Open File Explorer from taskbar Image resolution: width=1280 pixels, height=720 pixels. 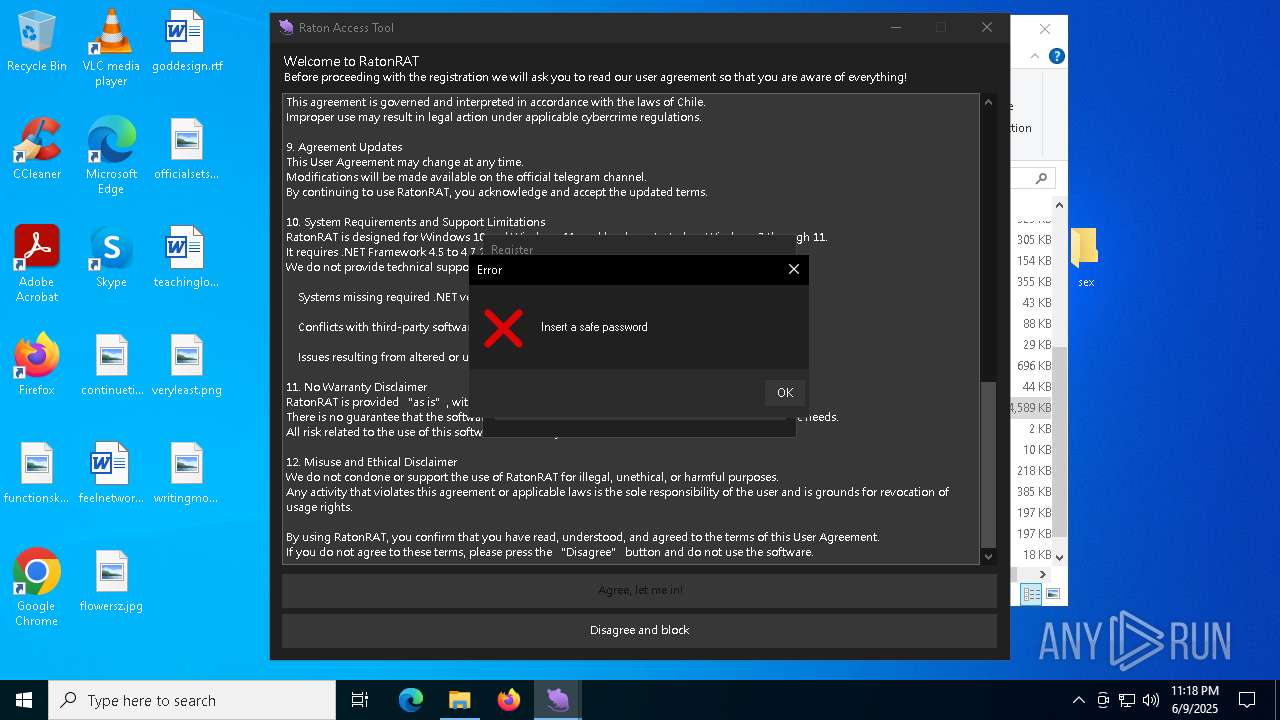coord(460,700)
